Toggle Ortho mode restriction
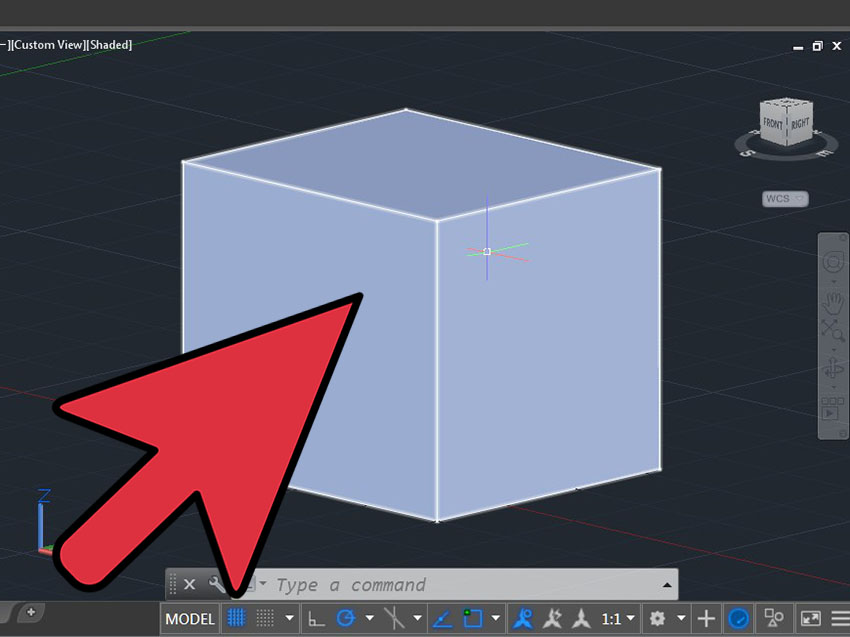The image size is (850, 637). (316, 618)
